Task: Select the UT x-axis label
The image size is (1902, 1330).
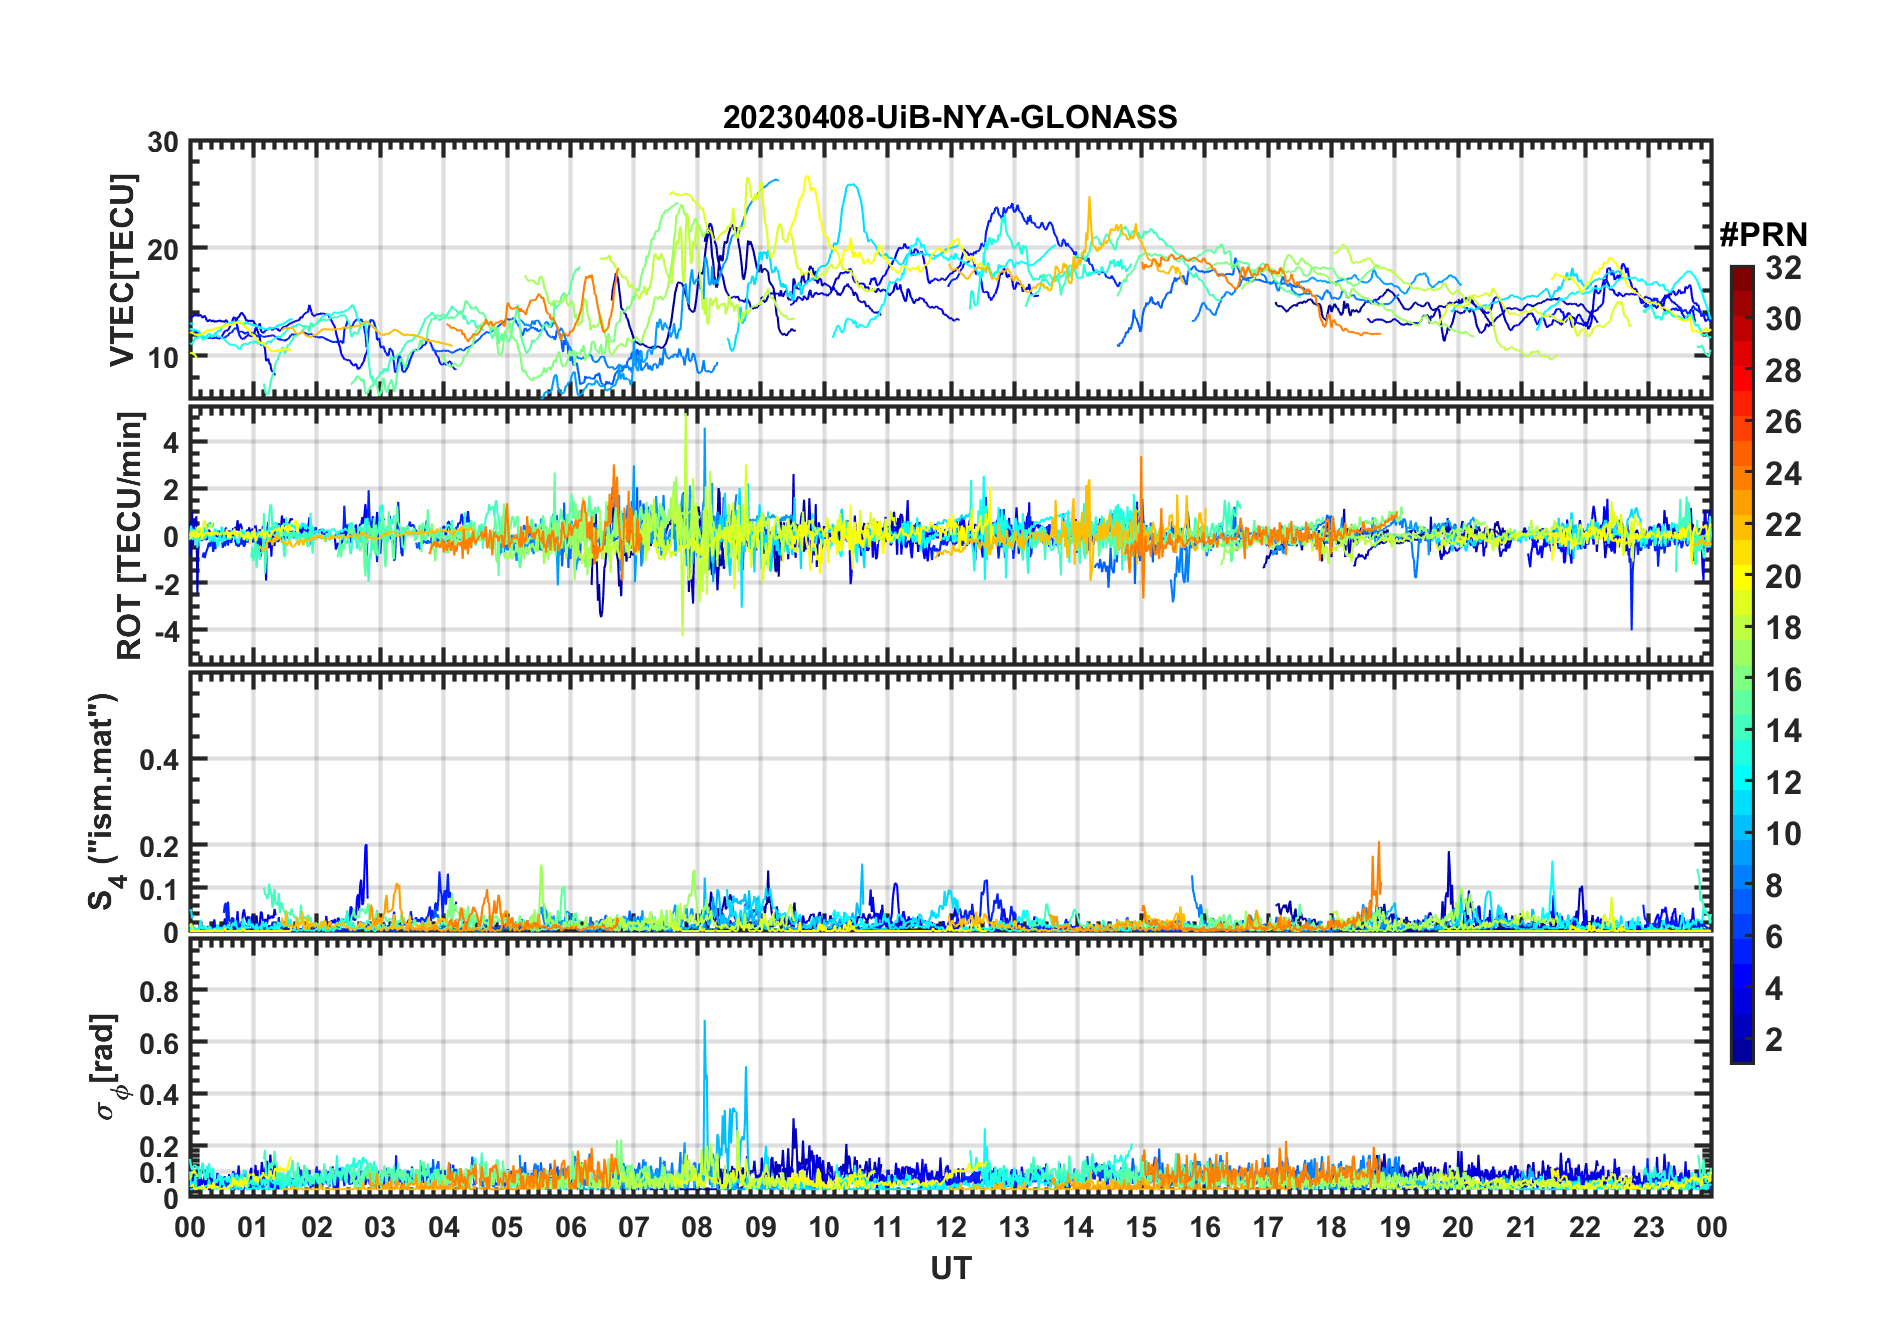Action: coord(951,1268)
